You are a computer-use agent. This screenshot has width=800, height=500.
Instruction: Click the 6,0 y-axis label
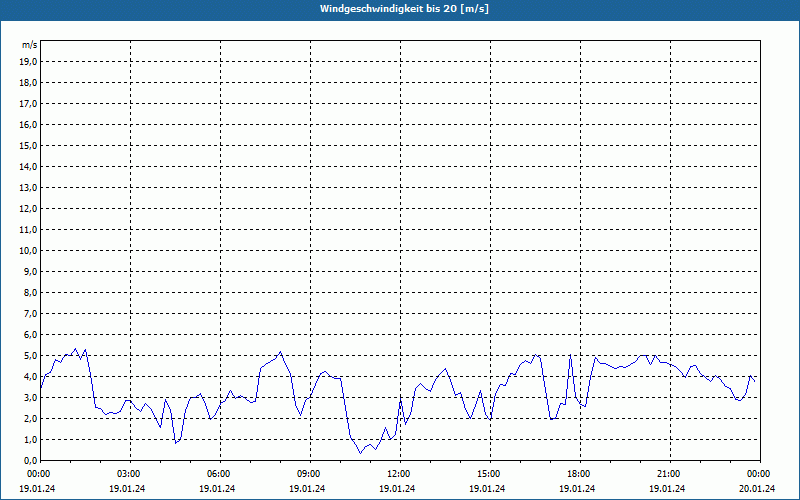pos(31,334)
